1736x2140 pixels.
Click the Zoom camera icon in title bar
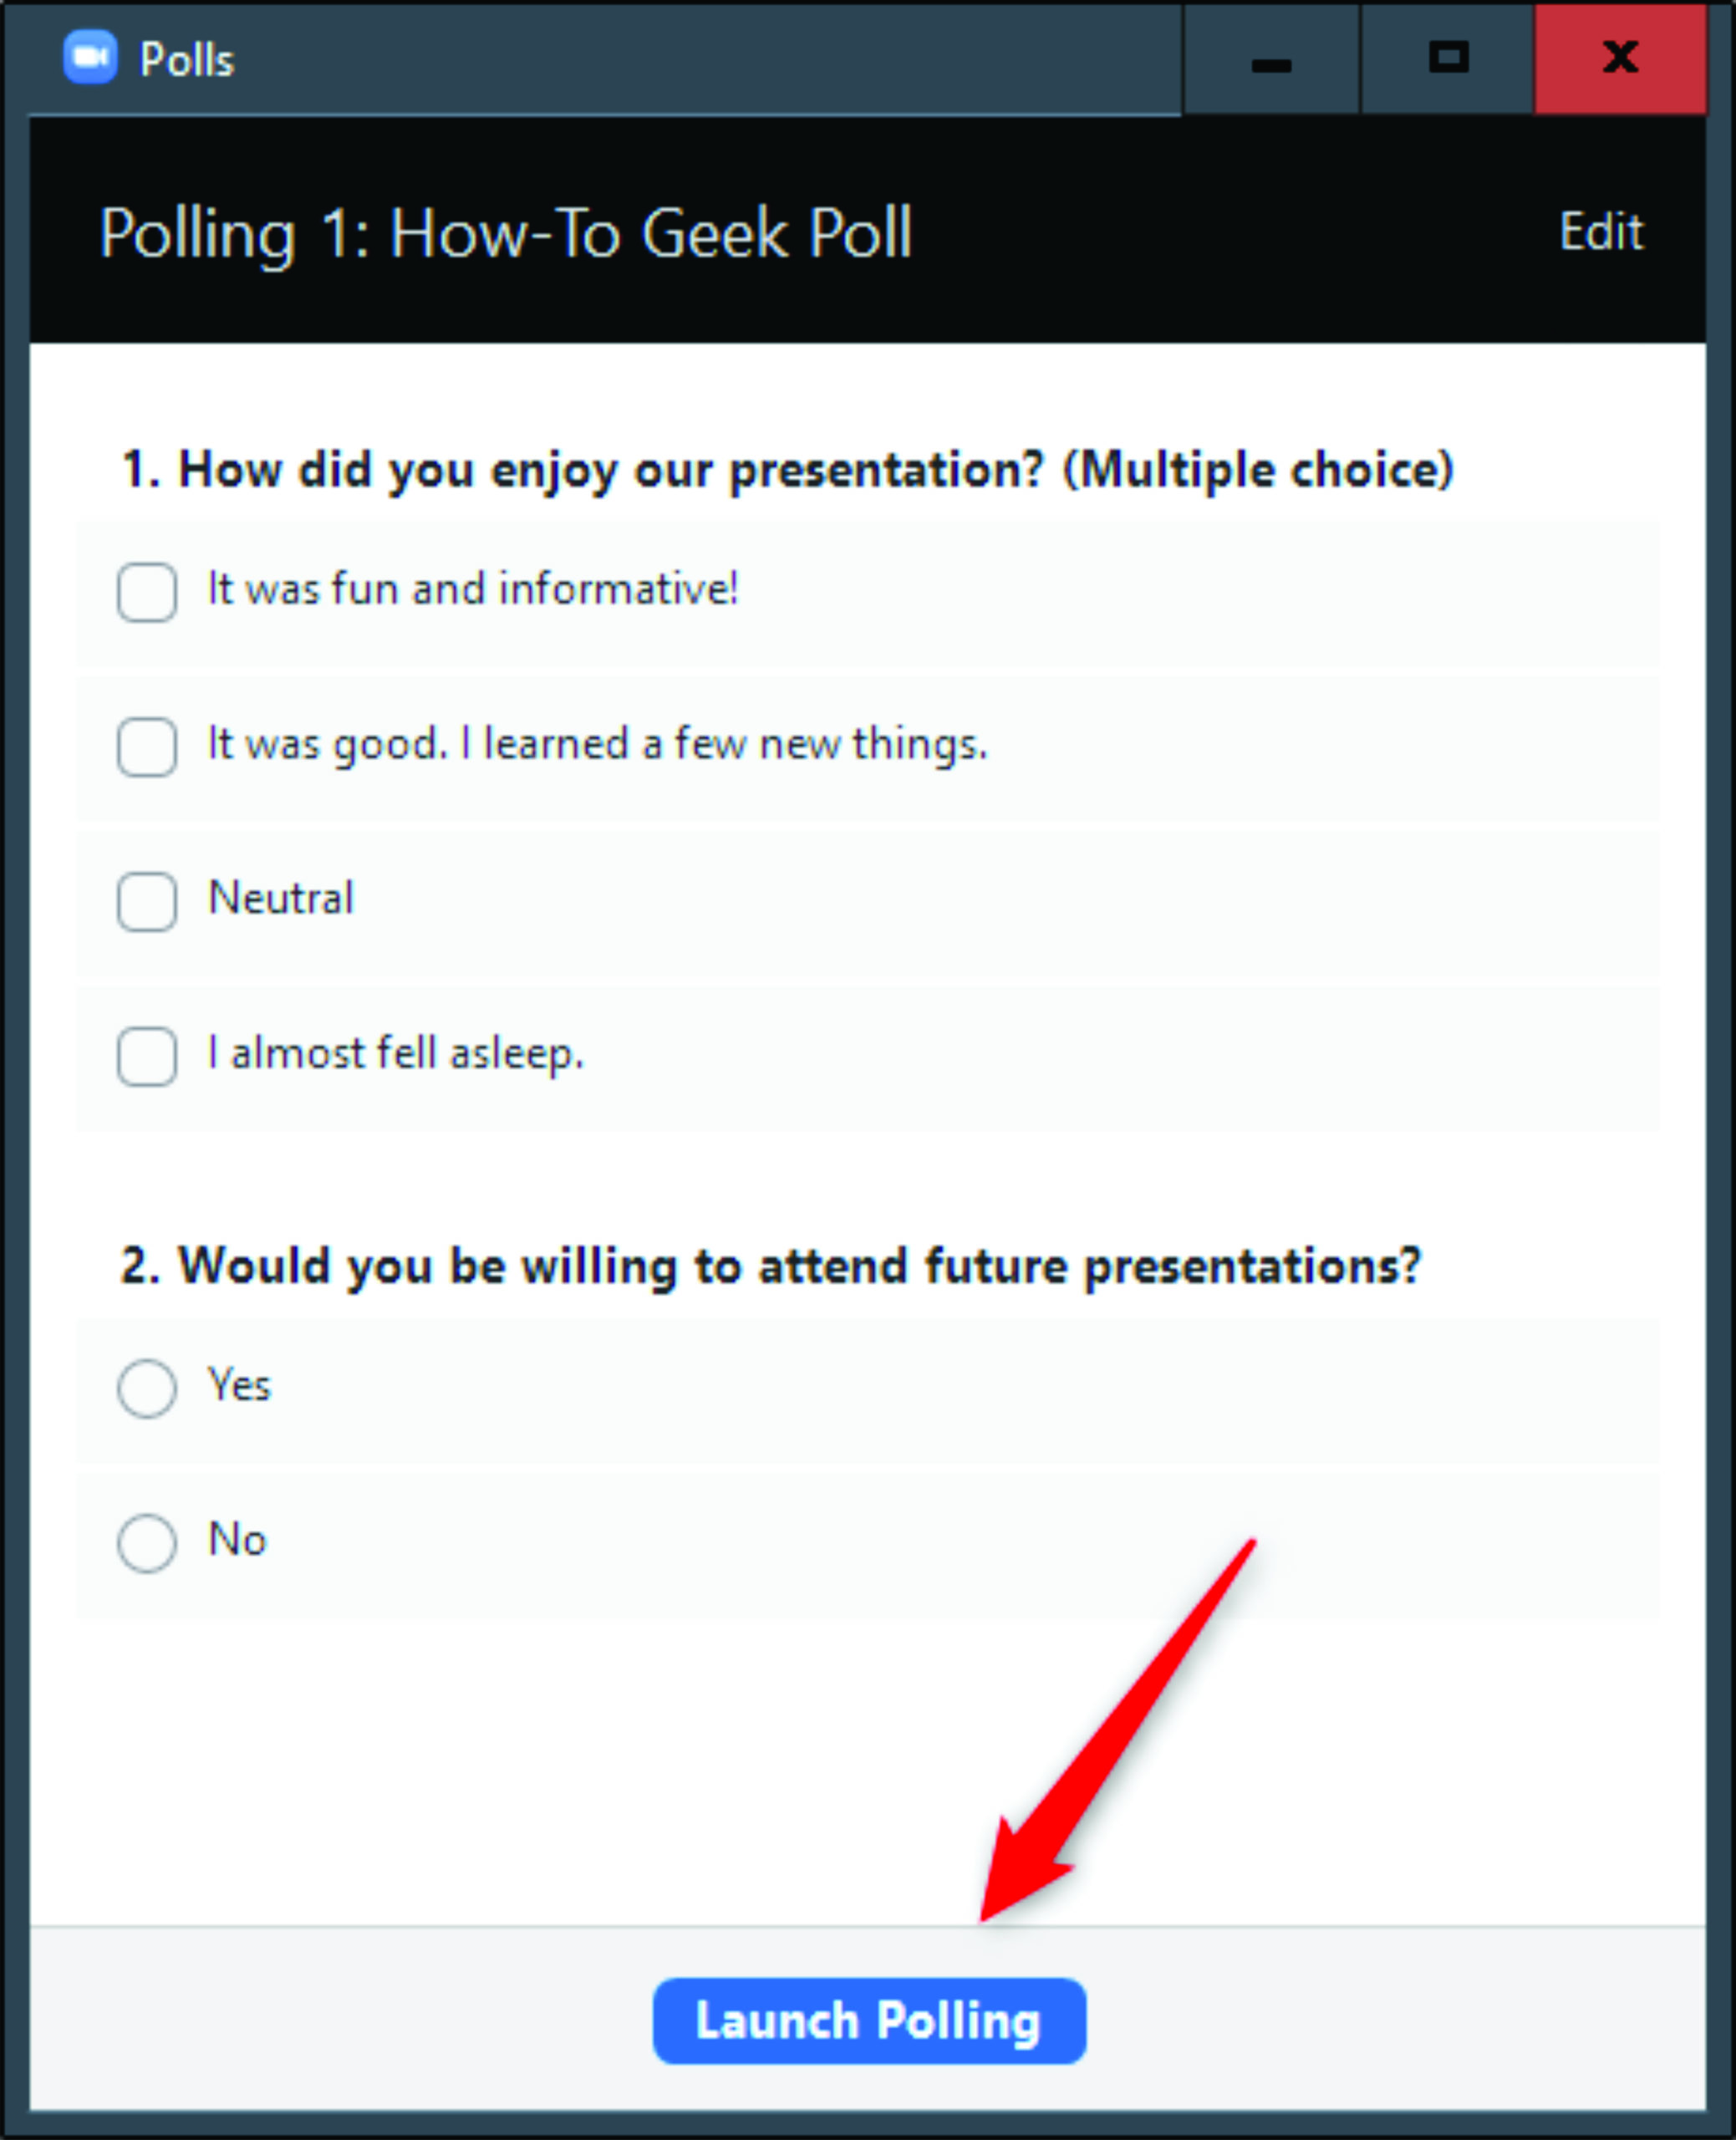click(x=90, y=58)
